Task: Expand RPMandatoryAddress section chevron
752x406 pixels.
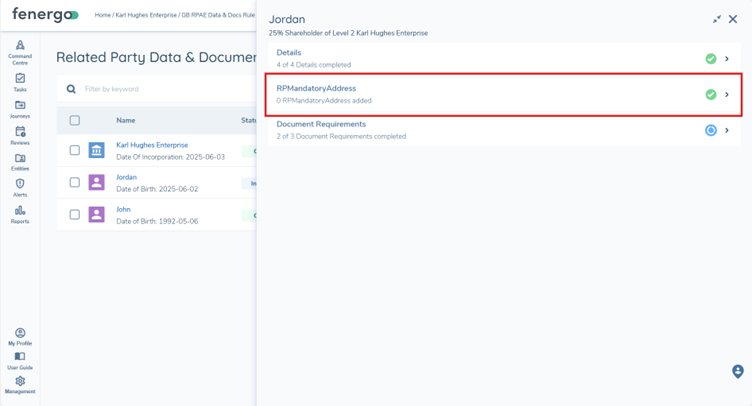Action: [x=727, y=95]
